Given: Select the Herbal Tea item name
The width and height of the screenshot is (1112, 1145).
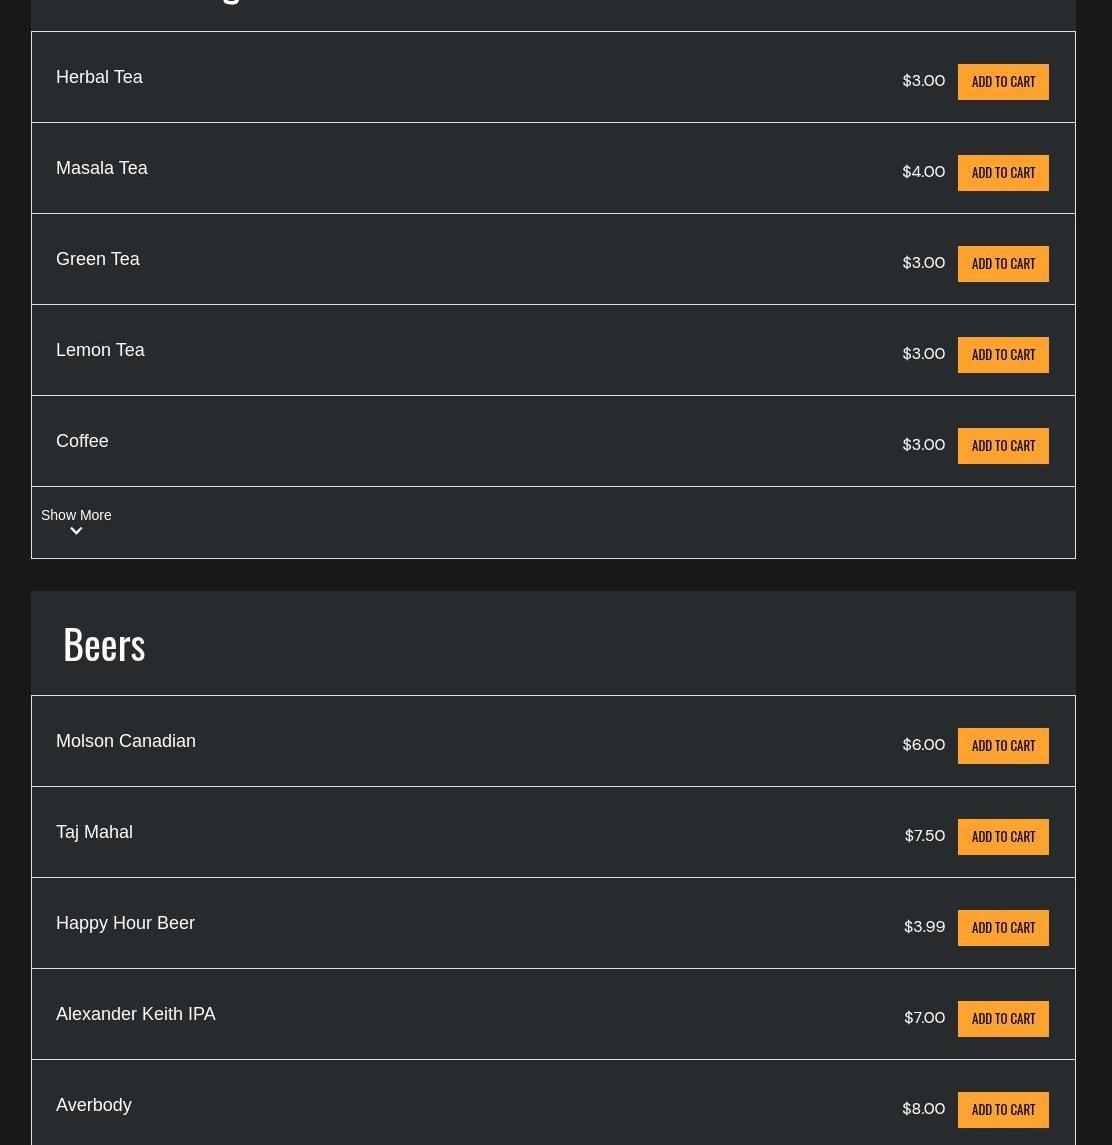Looking at the screenshot, I should [x=99, y=77].
